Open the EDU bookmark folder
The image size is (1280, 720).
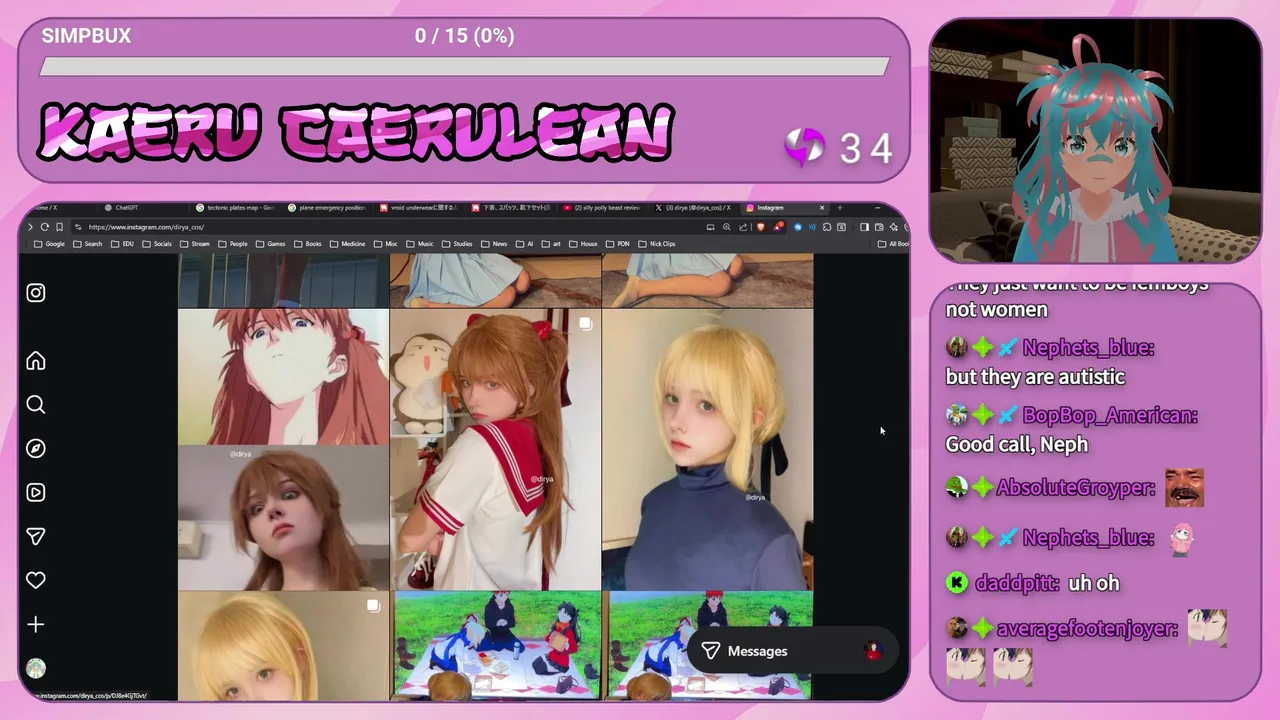point(122,243)
